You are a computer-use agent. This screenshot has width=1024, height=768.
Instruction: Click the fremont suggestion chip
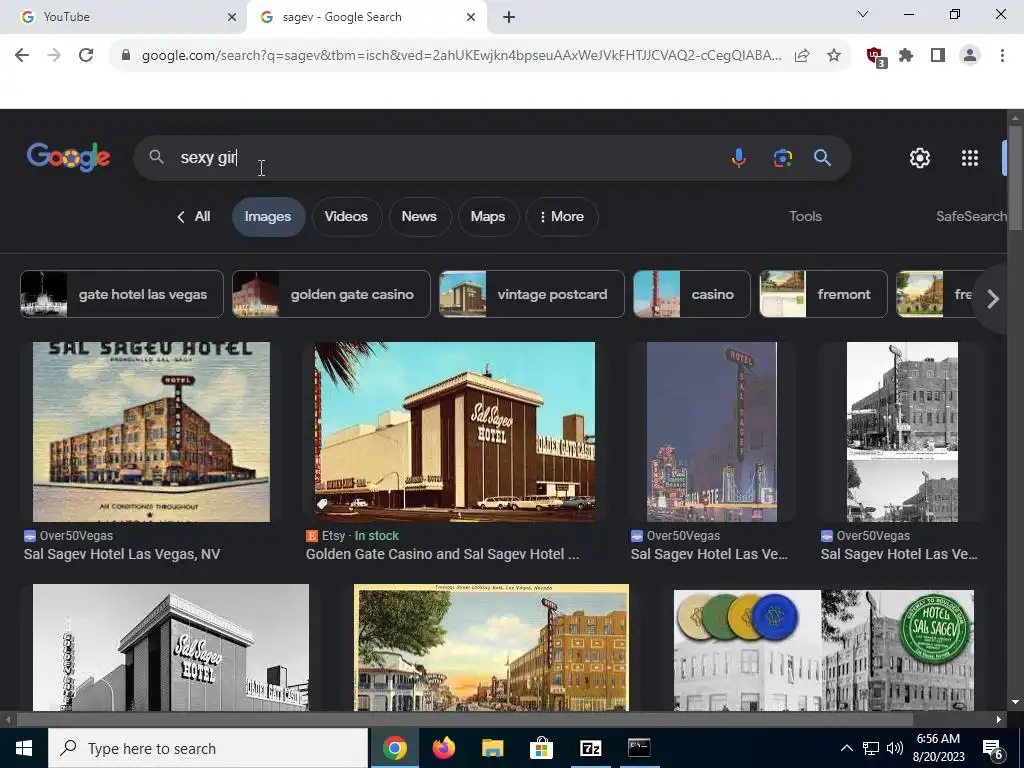point(824,295)
